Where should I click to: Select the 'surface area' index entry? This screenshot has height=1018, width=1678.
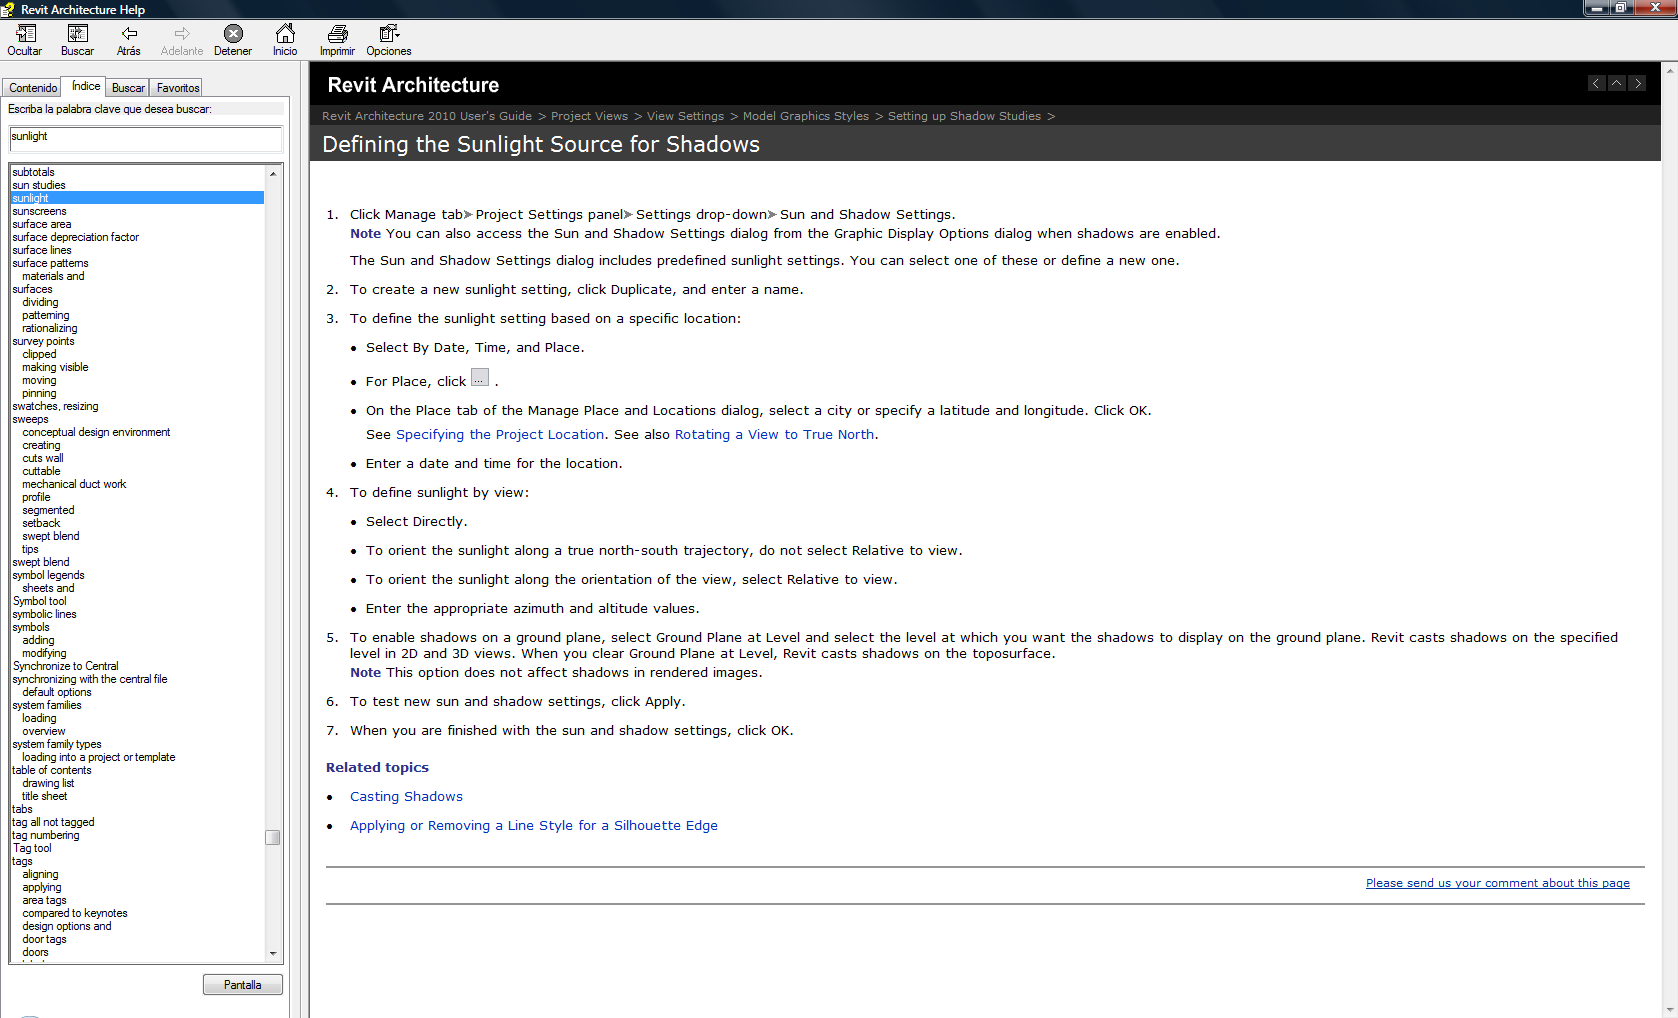coord(42,224)
